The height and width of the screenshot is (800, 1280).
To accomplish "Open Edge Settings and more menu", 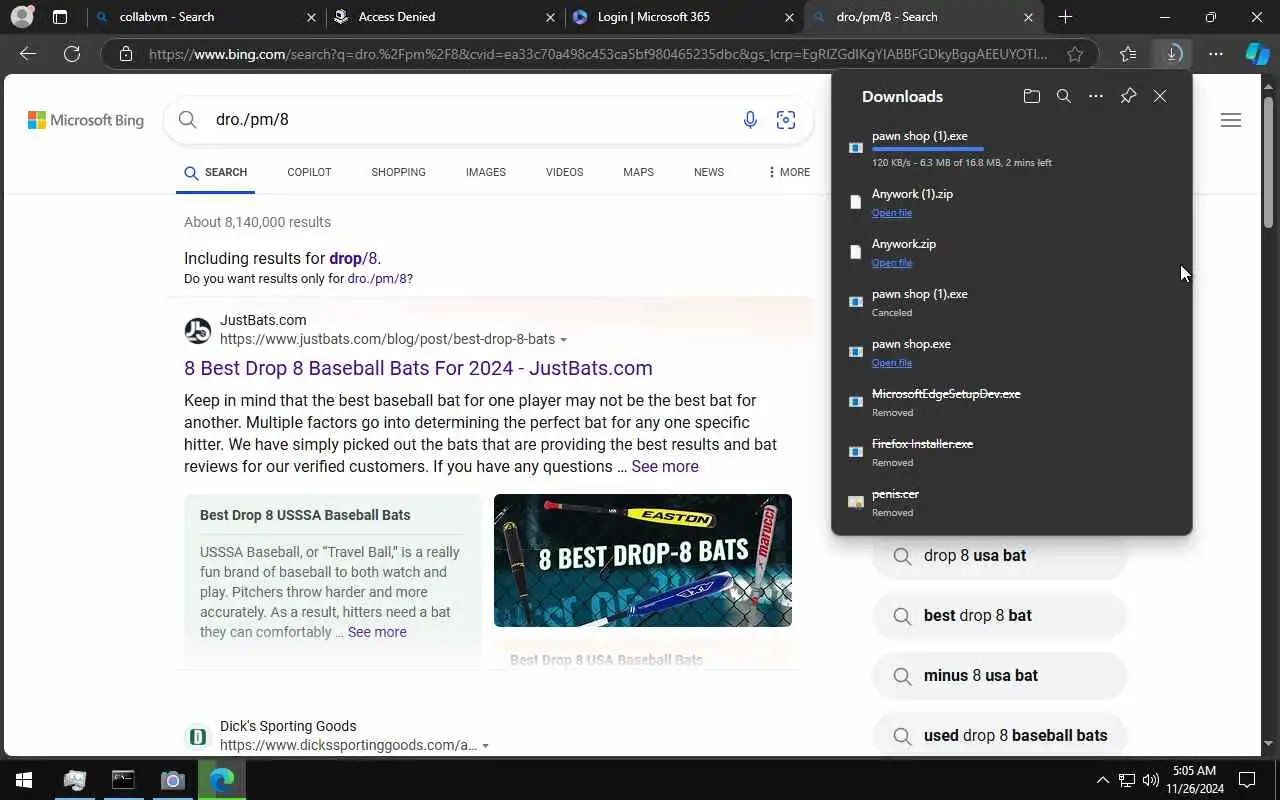I will coord(1216,54).
